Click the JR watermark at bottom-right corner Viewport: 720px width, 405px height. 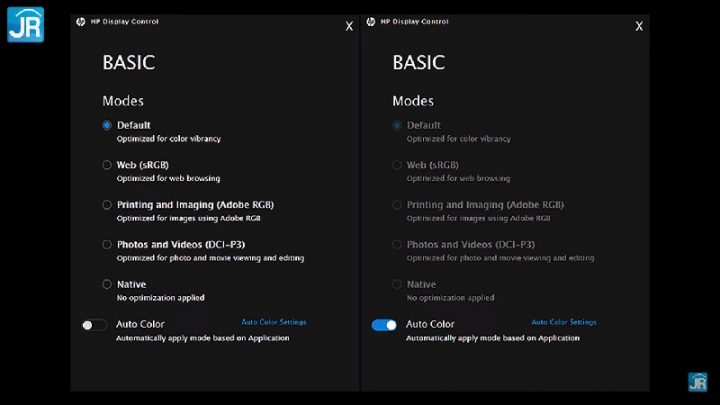pos(697,382)
